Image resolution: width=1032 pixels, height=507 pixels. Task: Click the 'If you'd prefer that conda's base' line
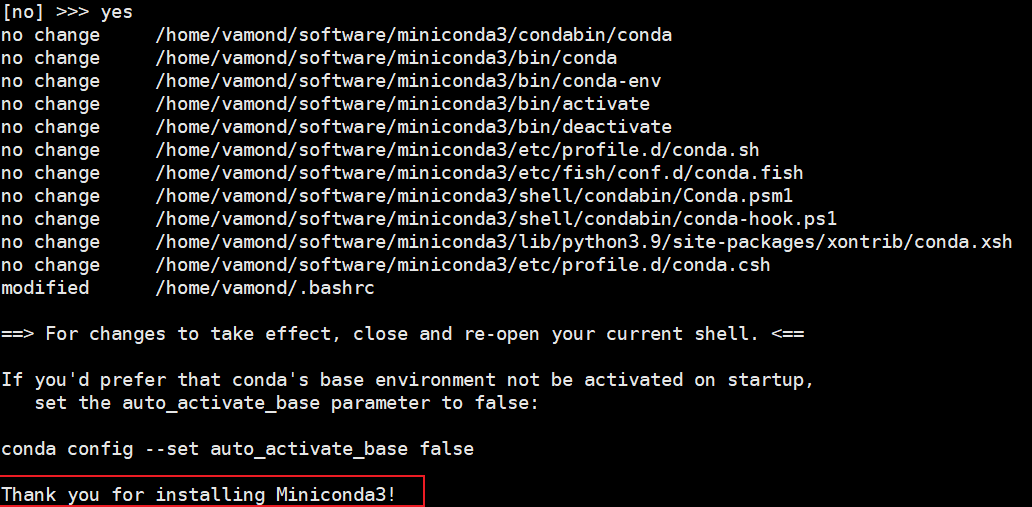click(x=407, y=381)
